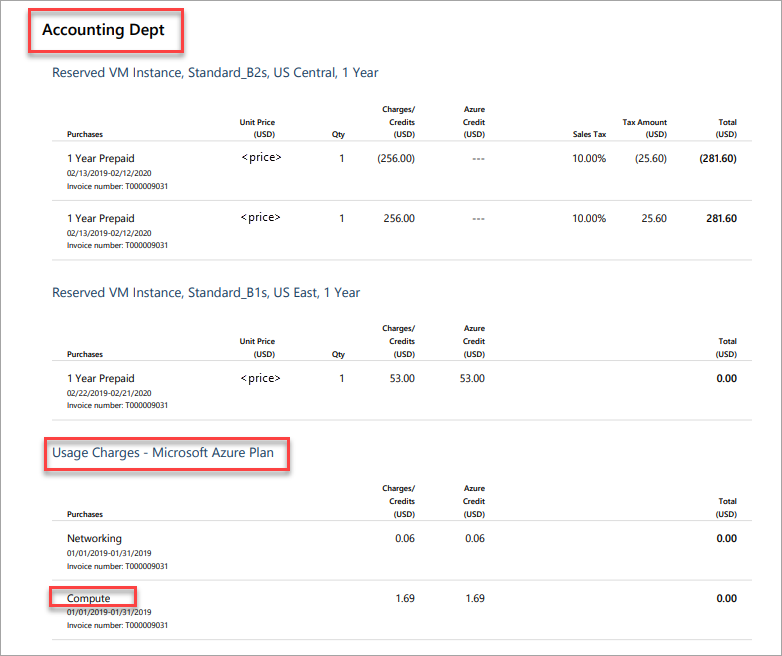Click the Total value in the Compute row

pyautogui.click(x=725, y=598)
